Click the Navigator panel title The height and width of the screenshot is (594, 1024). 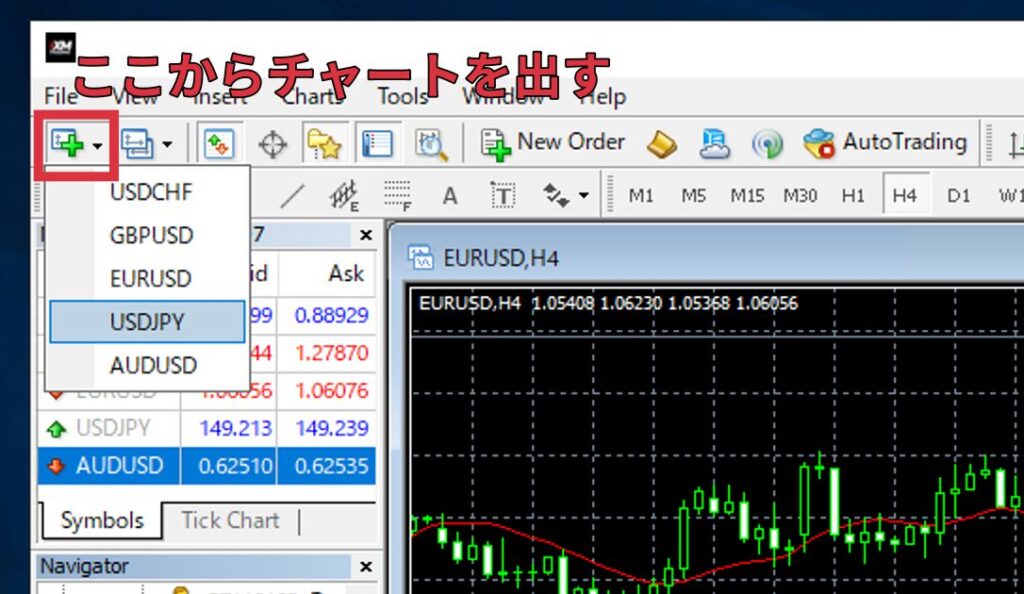(84, 567)
